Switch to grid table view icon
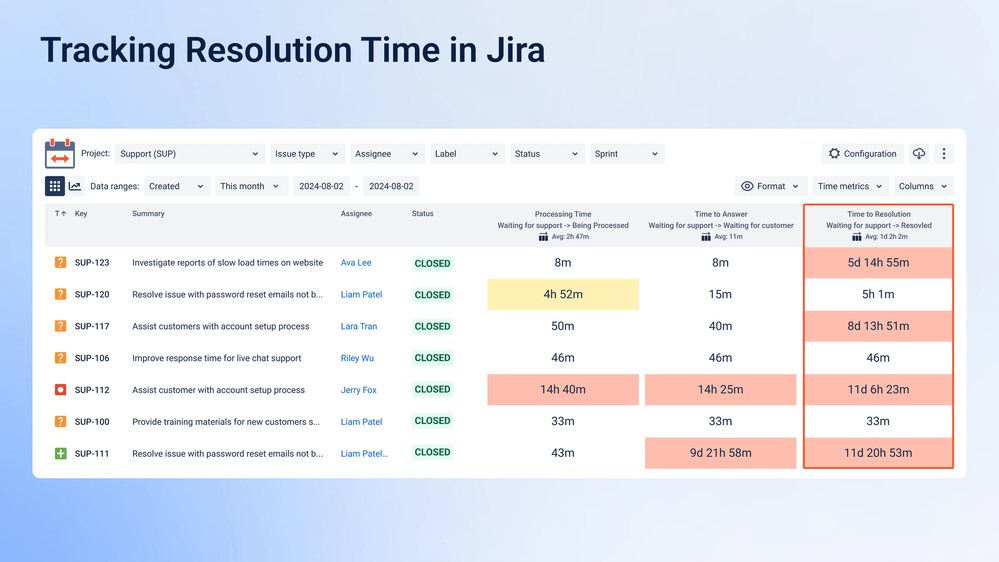This screenshot has width=999, height=562. [x=55, y=186]
